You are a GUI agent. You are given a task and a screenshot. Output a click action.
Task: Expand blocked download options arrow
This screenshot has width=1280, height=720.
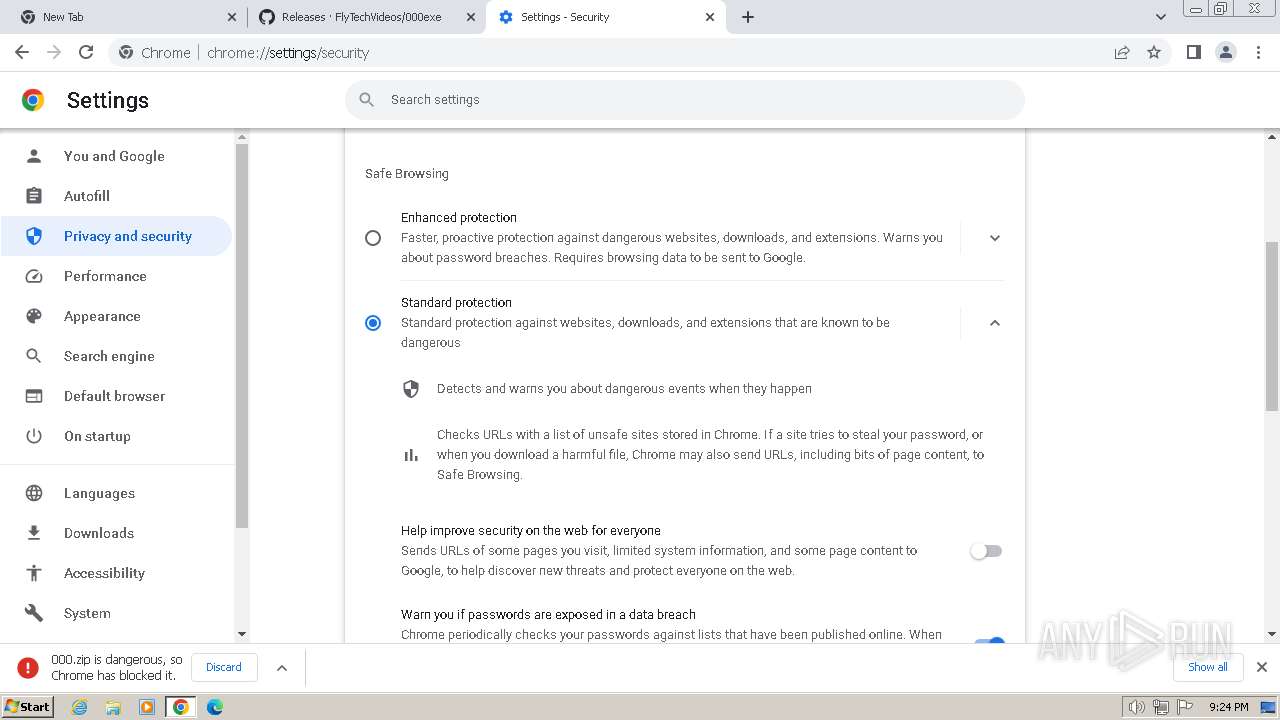[282, 668]
